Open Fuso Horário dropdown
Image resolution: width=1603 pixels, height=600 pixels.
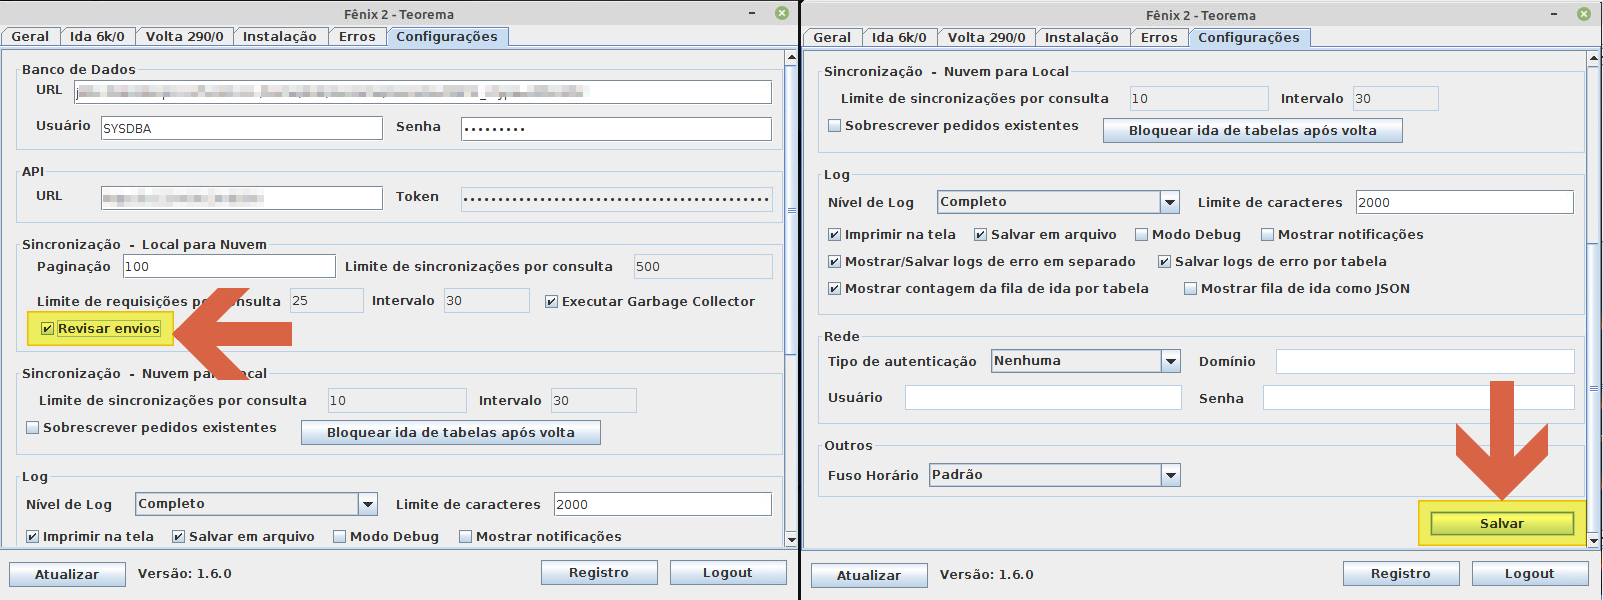point(1055,475)
